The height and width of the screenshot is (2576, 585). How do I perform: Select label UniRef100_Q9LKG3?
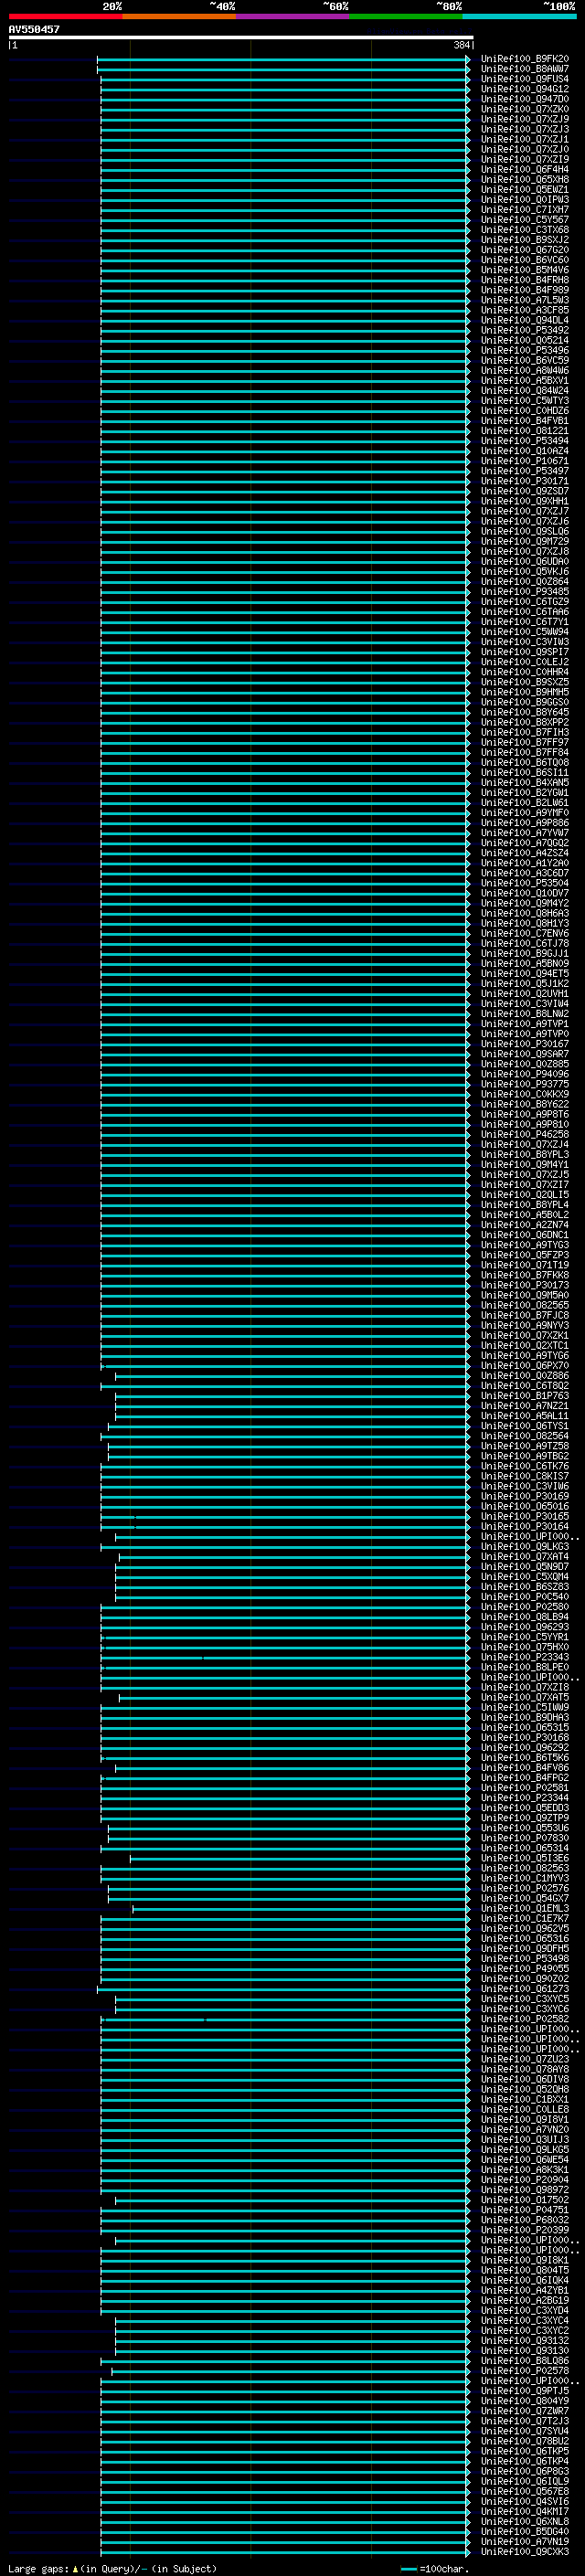[x=524, y=1547]
